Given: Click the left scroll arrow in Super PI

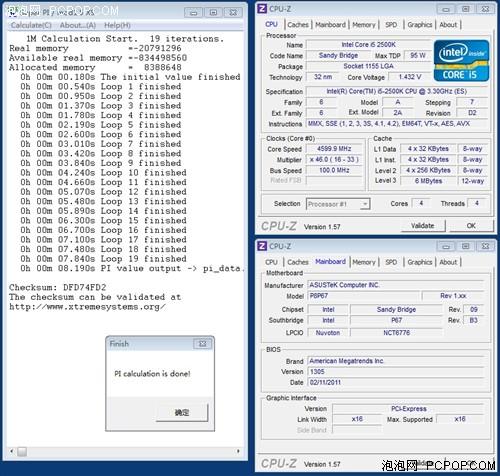Looking at the screenshot, I should point(12,451).
